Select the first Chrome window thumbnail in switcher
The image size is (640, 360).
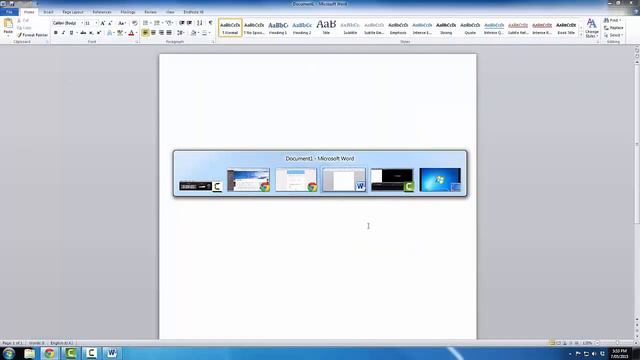tap(249, 180)
